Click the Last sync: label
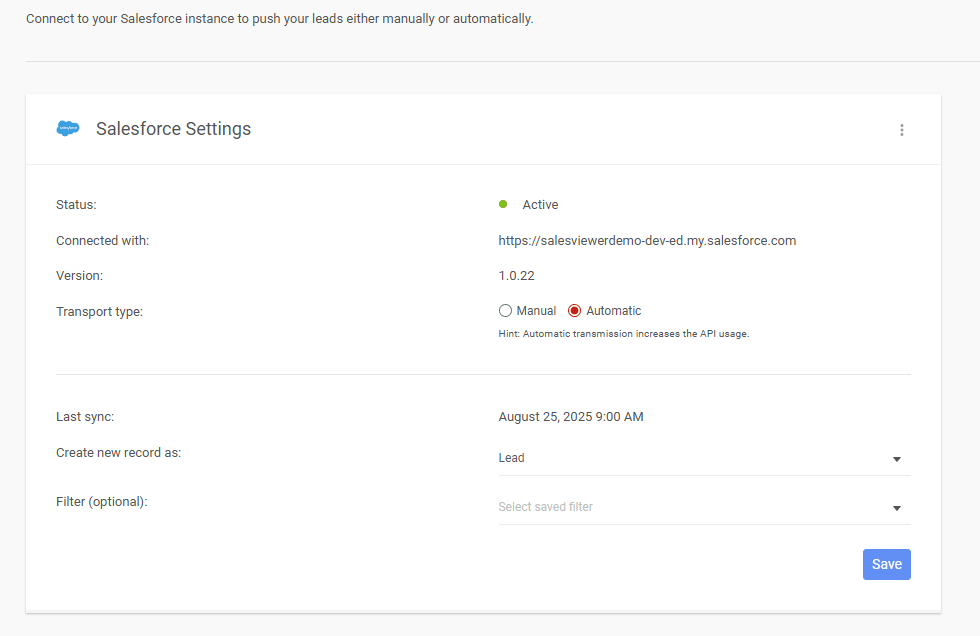980x636 pixels. [x=85, y=417]
